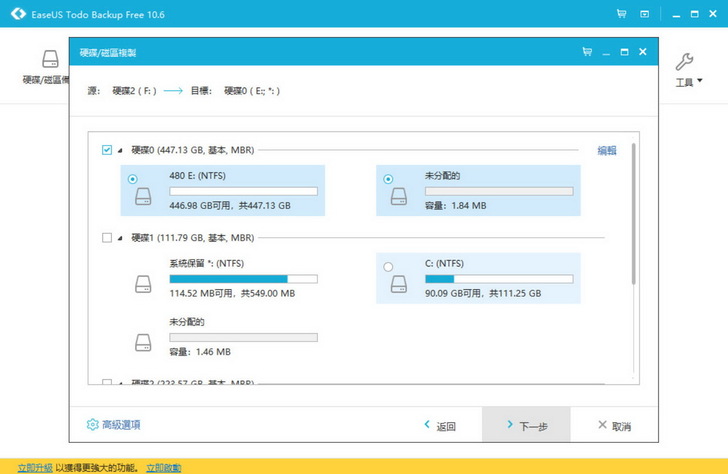The width and height of the screenshot is (728, 474).
Task: Uncheck the 硬碟0 checkbox
Action: (x=107, y=150)
